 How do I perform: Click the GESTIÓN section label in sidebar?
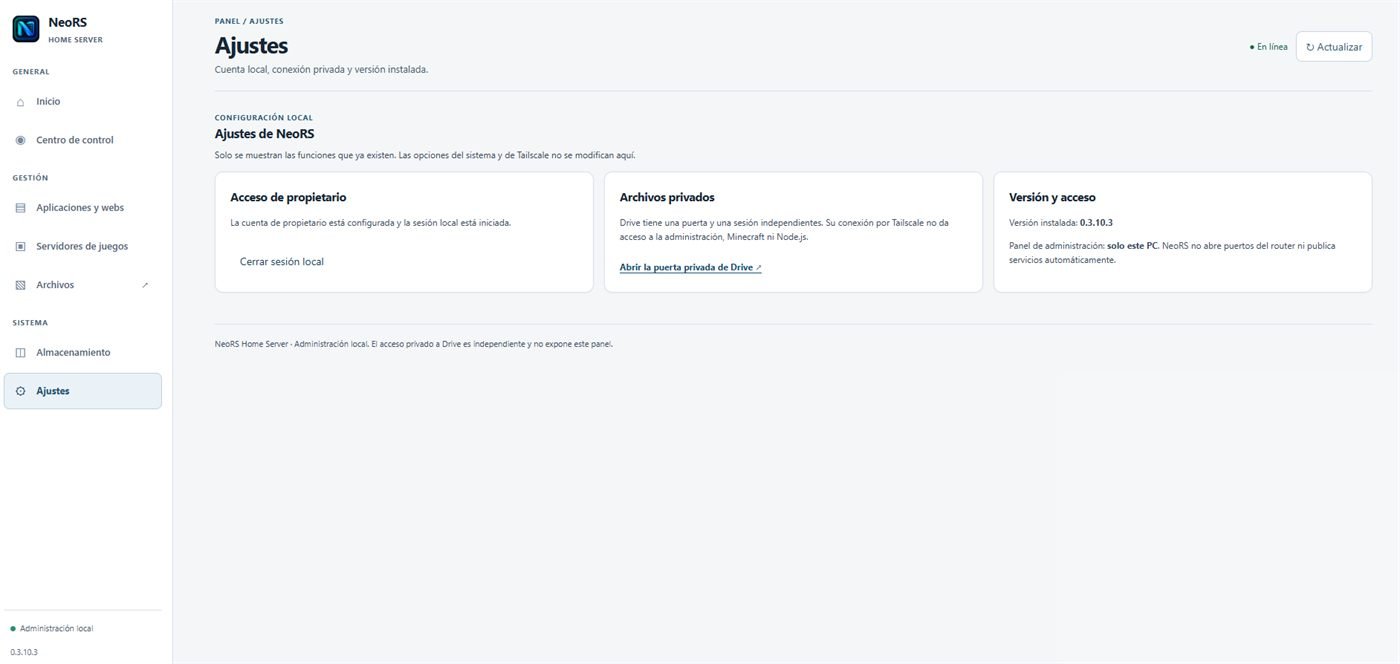point(30,178)
